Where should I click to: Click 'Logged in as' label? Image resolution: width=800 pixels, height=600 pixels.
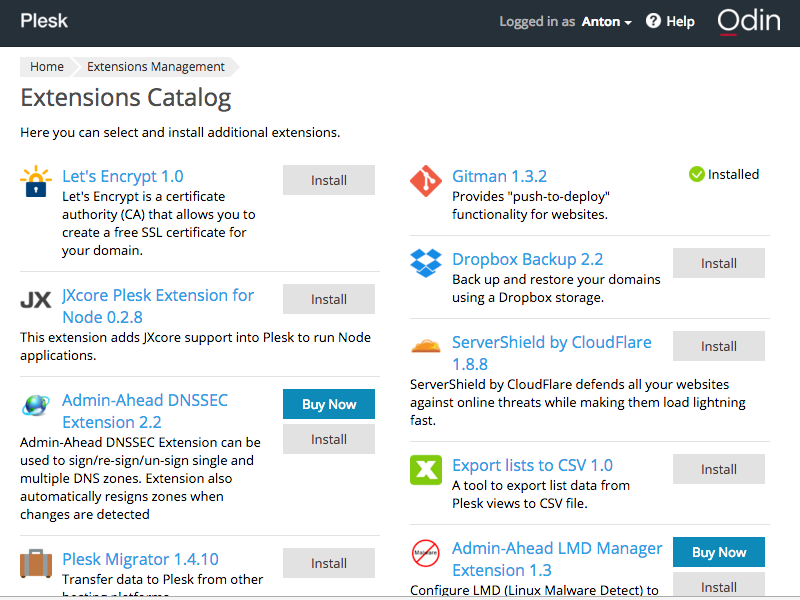click(537, 21)
